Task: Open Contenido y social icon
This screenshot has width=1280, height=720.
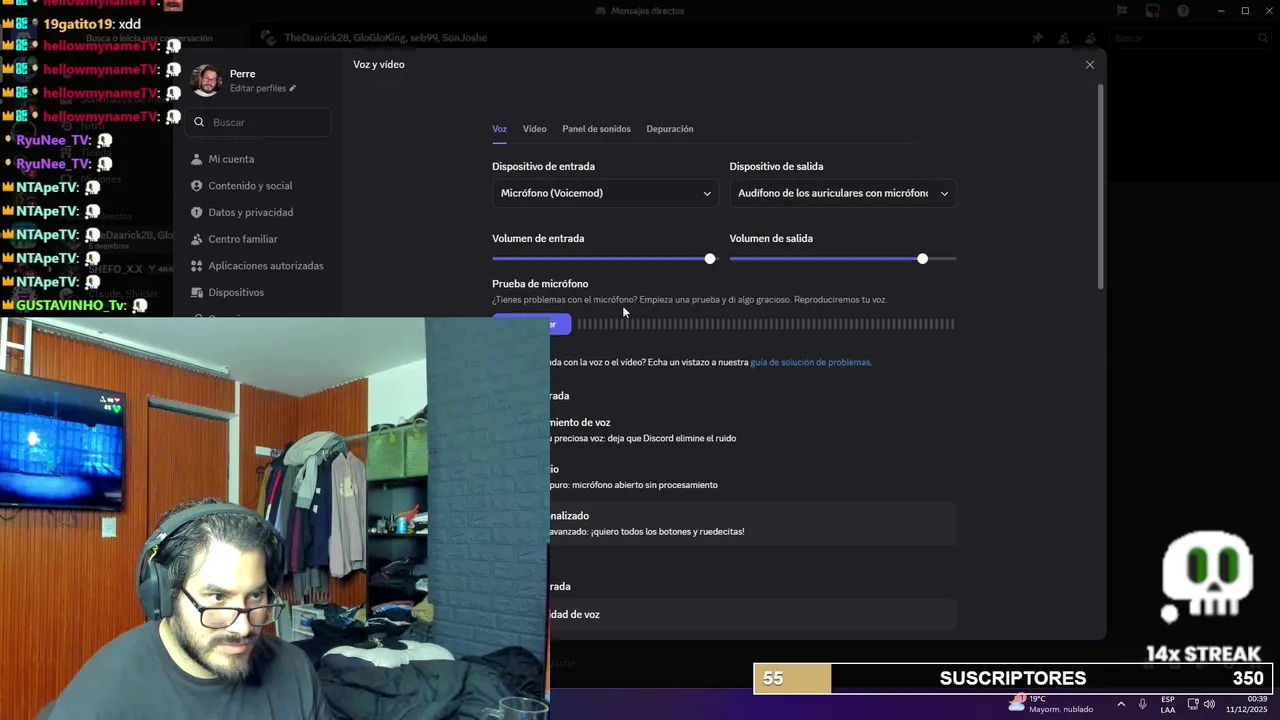Action: (x=196, y=186)
